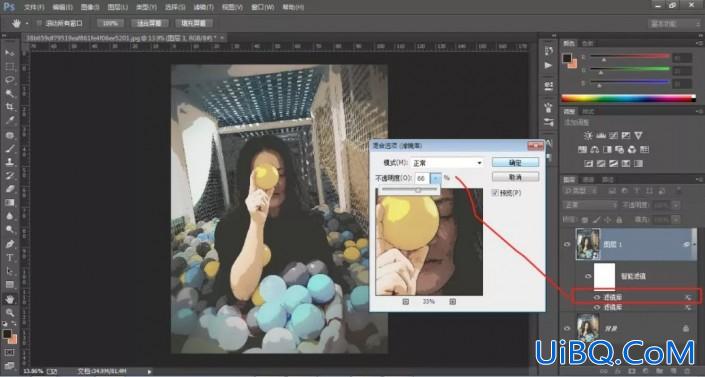Open 图像(I) menu
The height and width of the screenshot is (377, 705).
pos(90,7)
